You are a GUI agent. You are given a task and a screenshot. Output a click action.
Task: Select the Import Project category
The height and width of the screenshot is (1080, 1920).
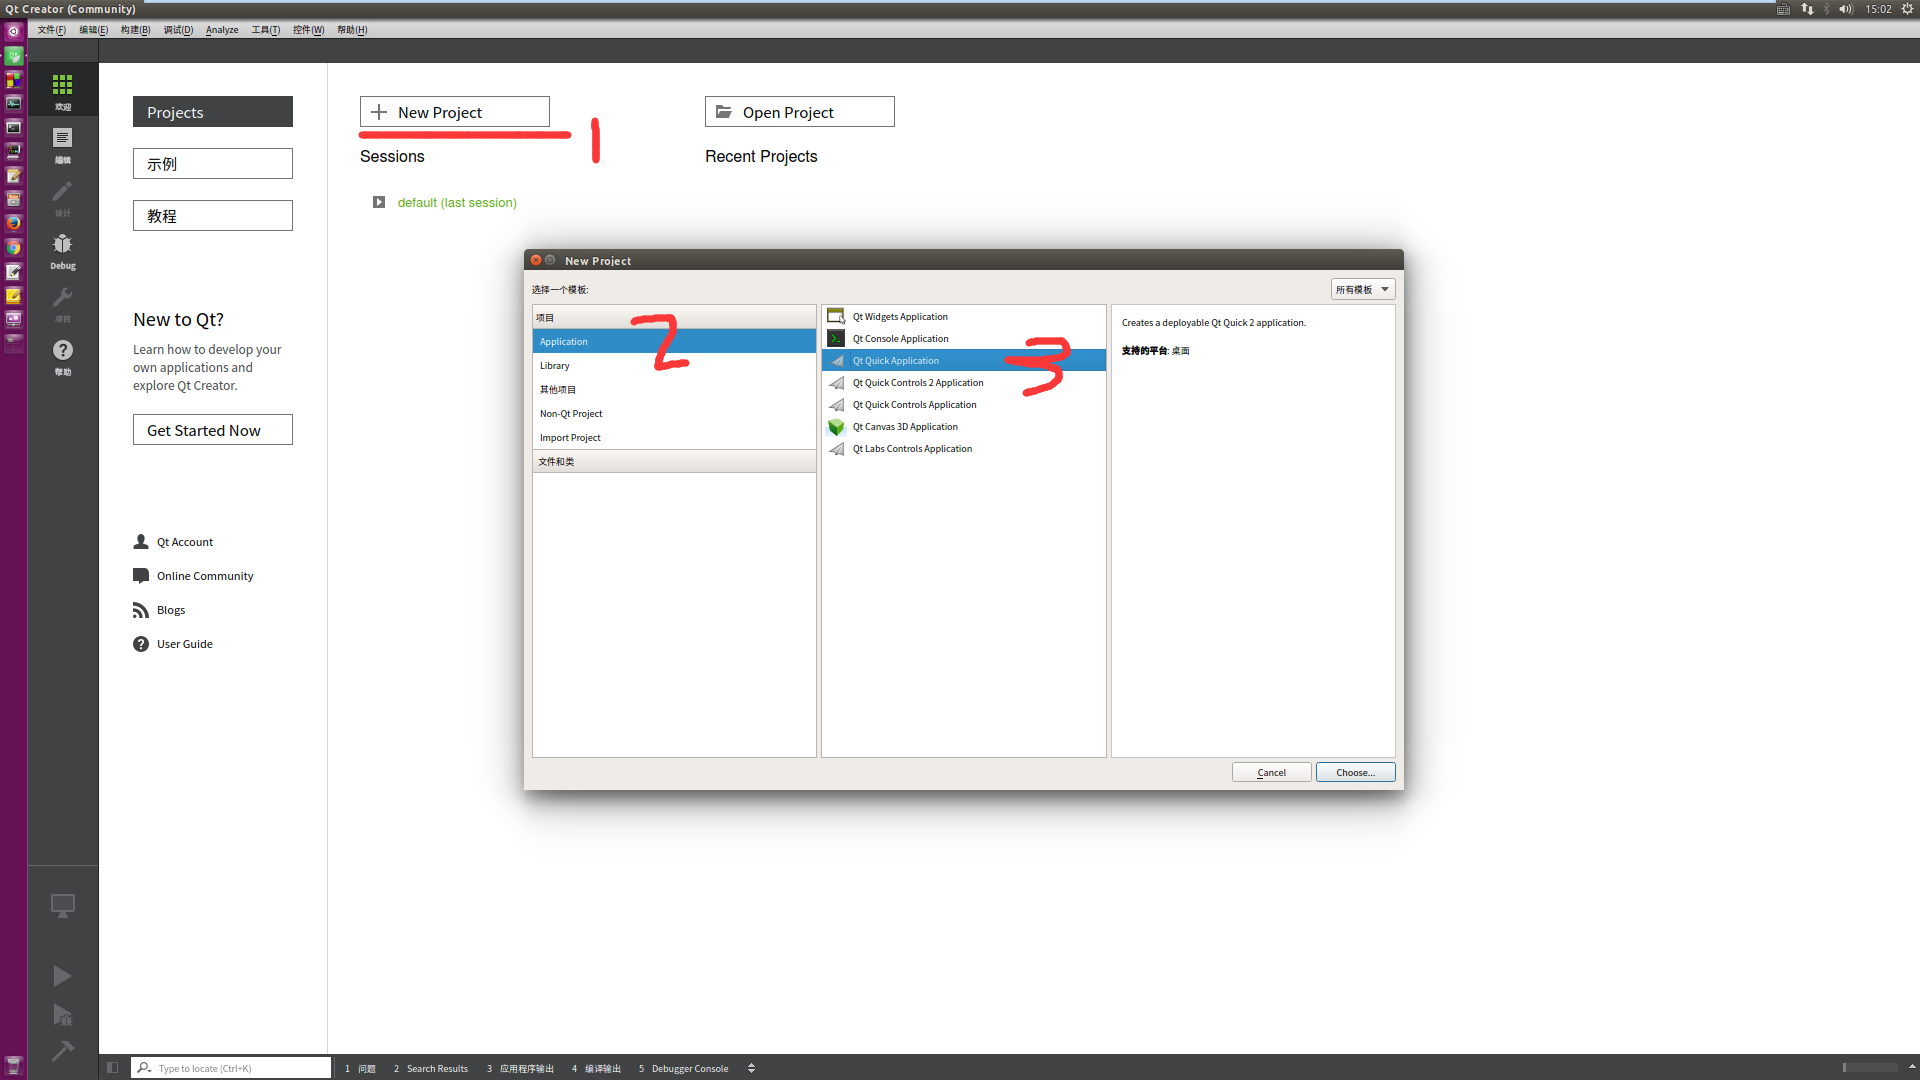[x=674, y=438]
